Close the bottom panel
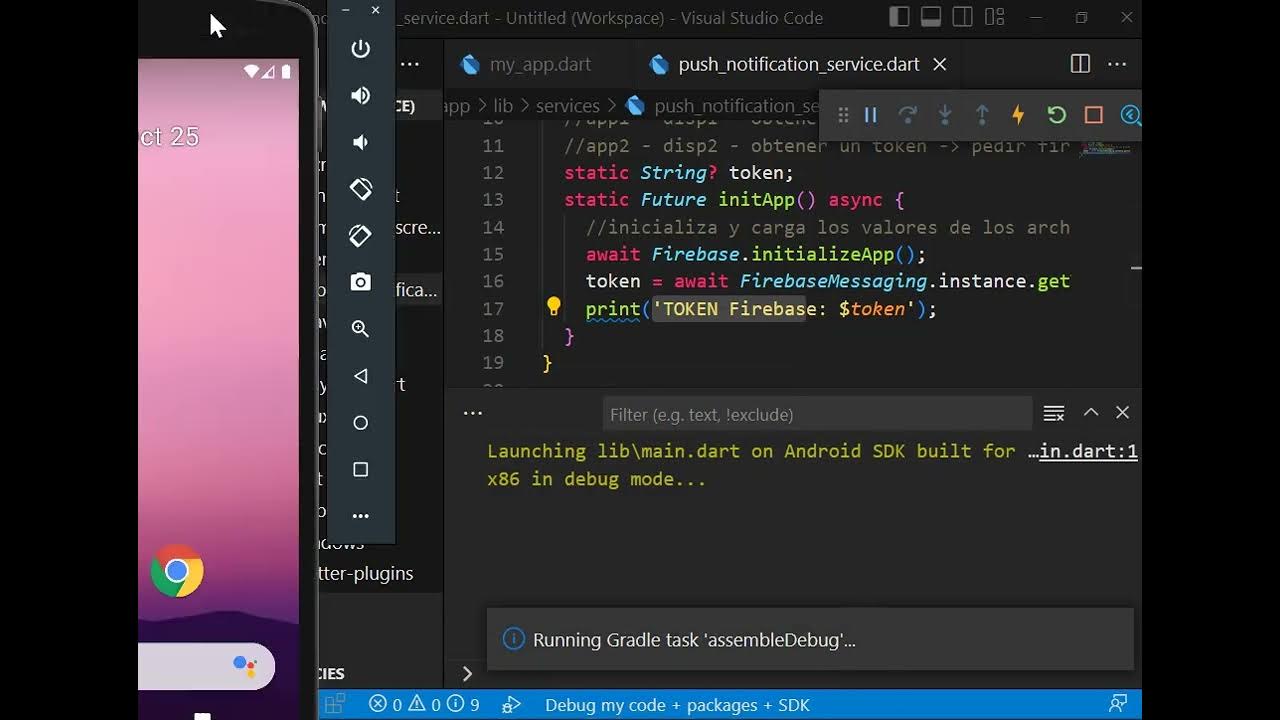Screen dimensions: 1280x720 pos(1123,413)
